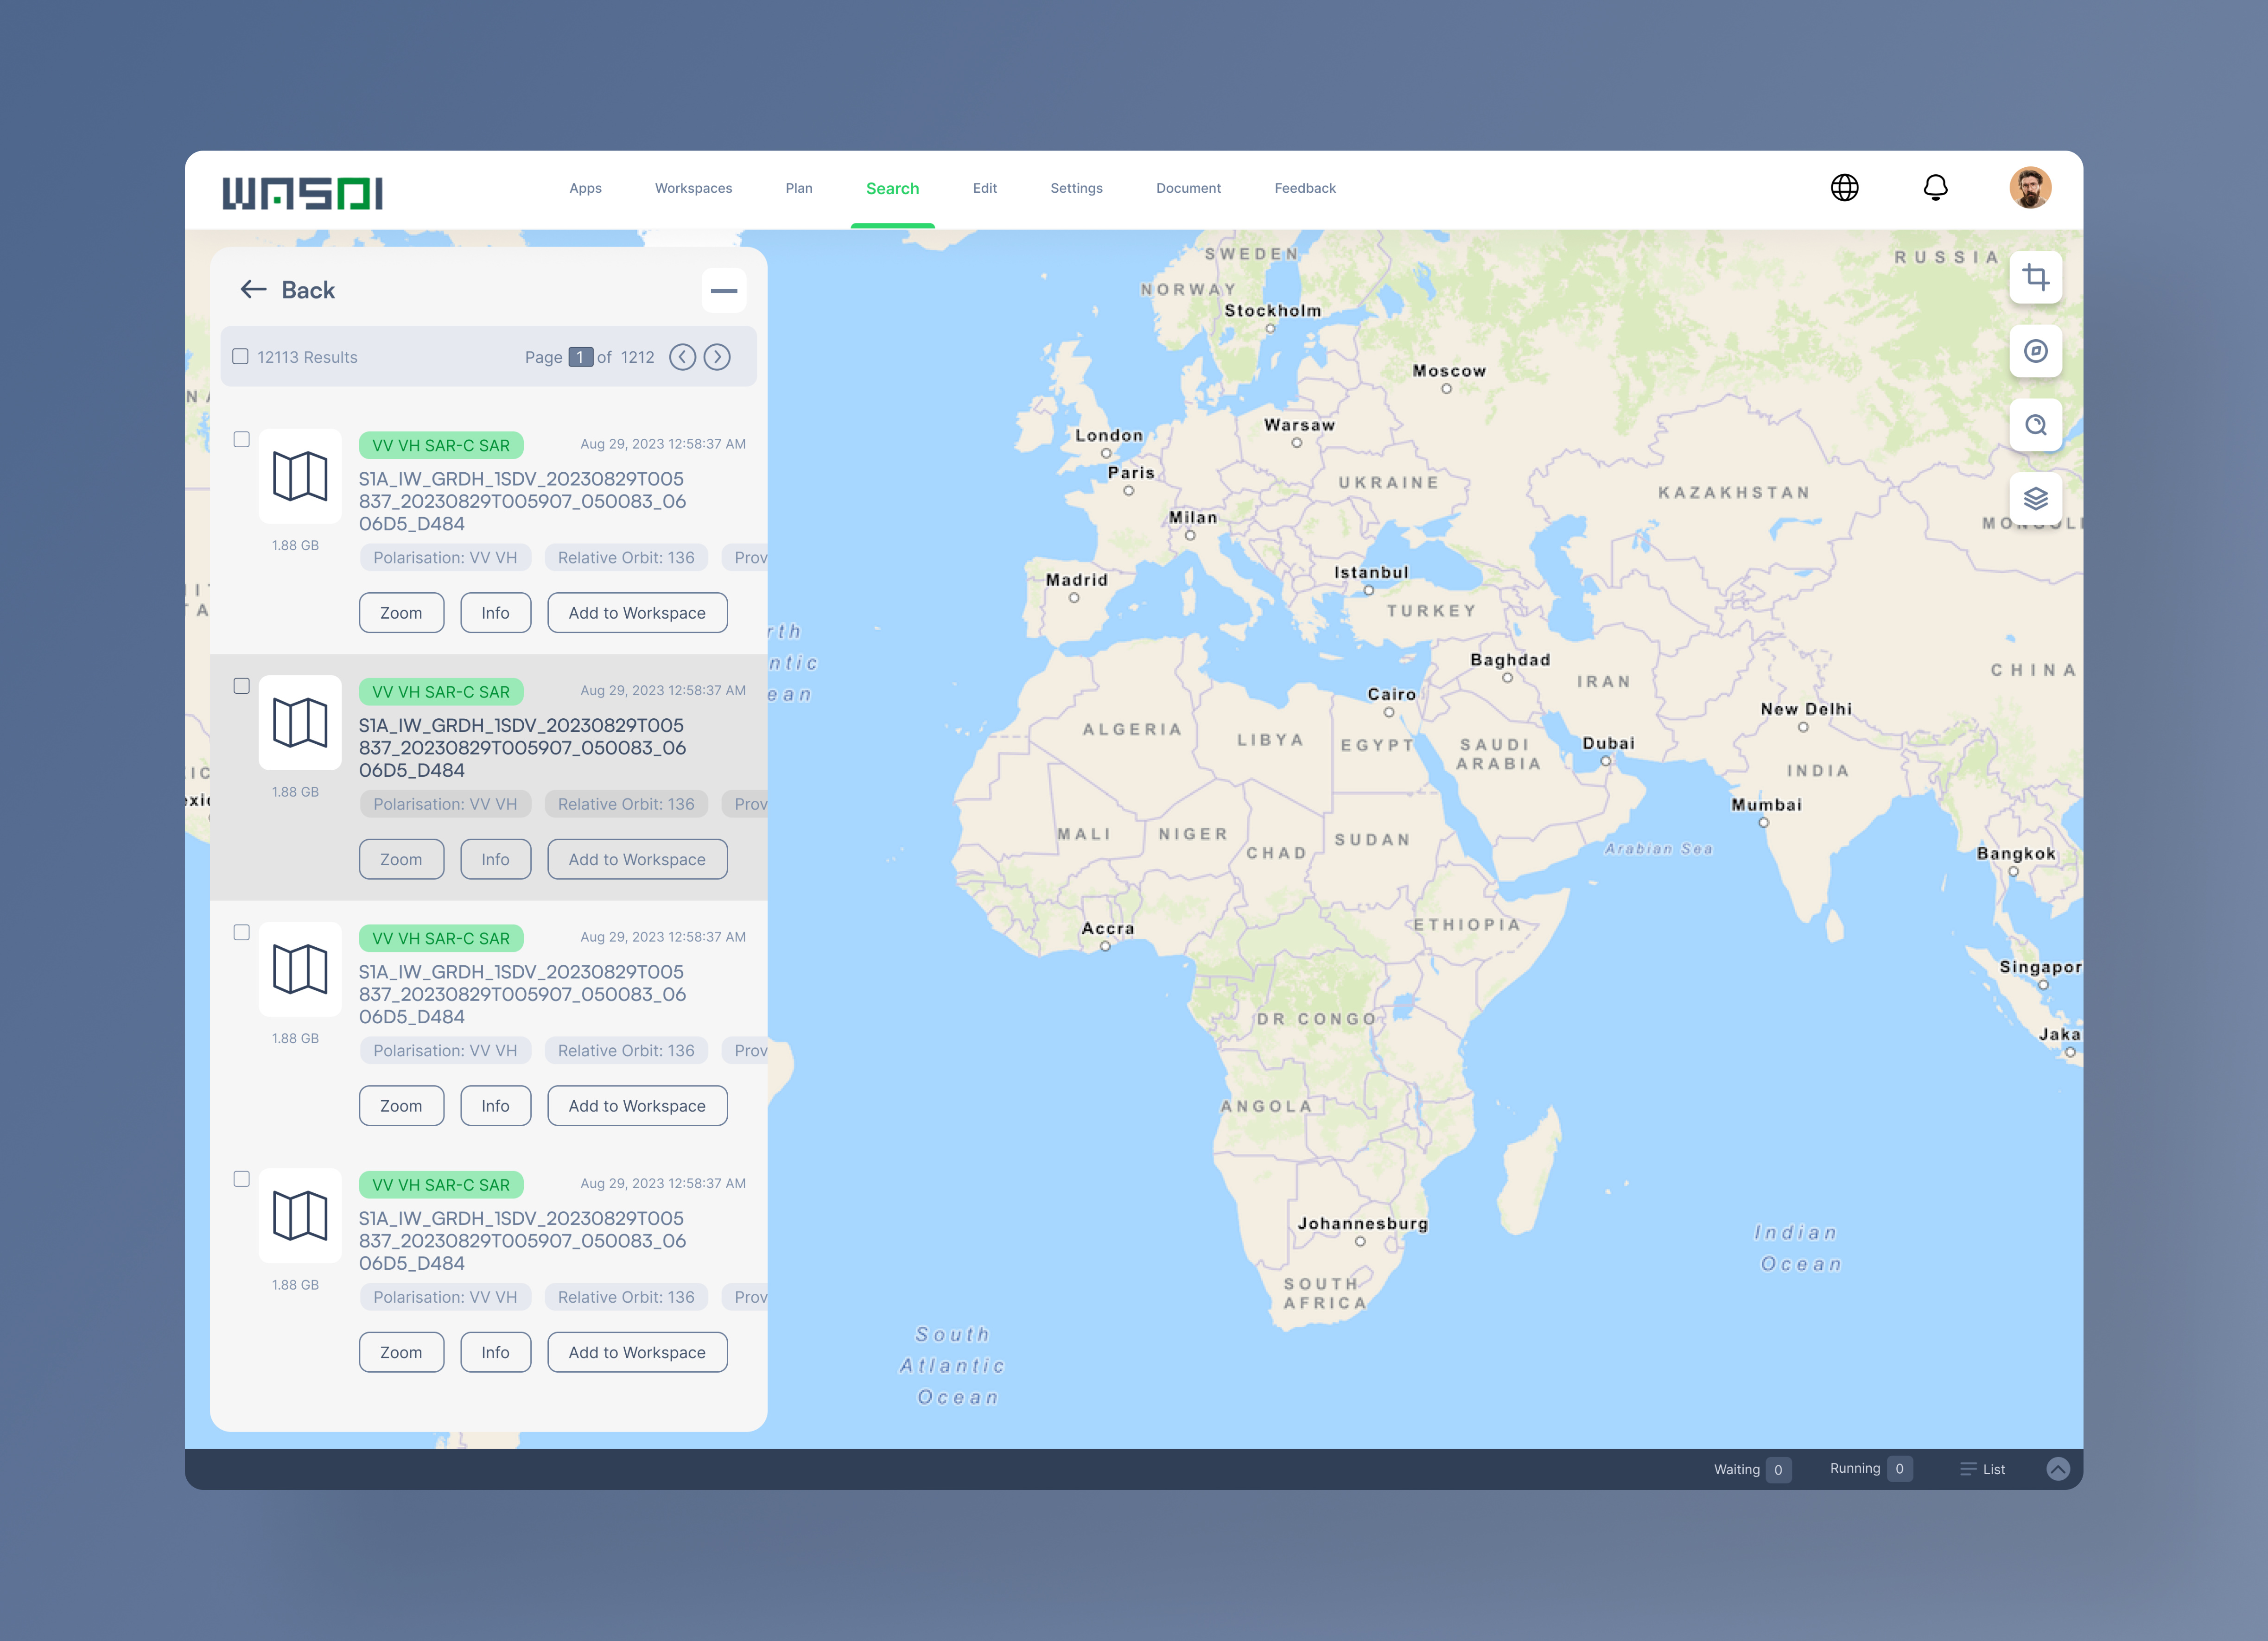Click Info button on second result

[495, 859]
